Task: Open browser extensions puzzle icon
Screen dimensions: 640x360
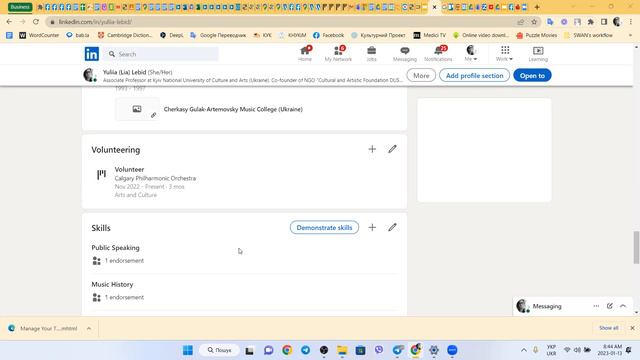Action: coord(591,22)
